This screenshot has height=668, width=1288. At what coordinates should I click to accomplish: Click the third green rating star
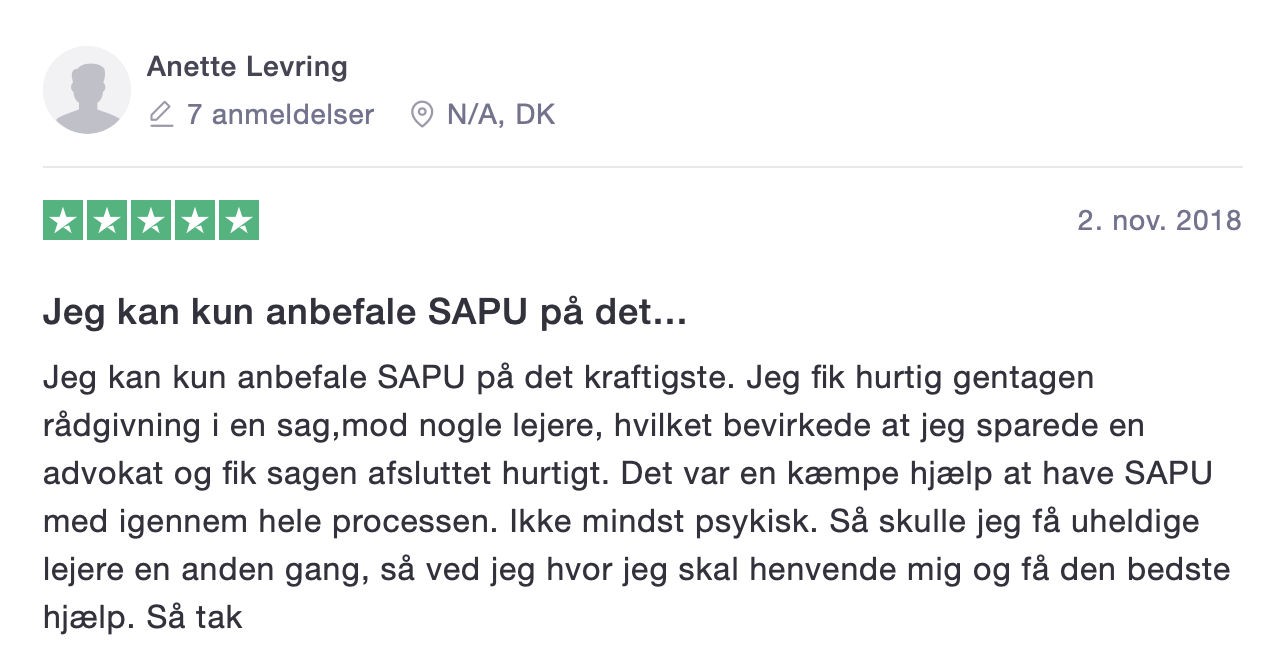click(151, 221)
